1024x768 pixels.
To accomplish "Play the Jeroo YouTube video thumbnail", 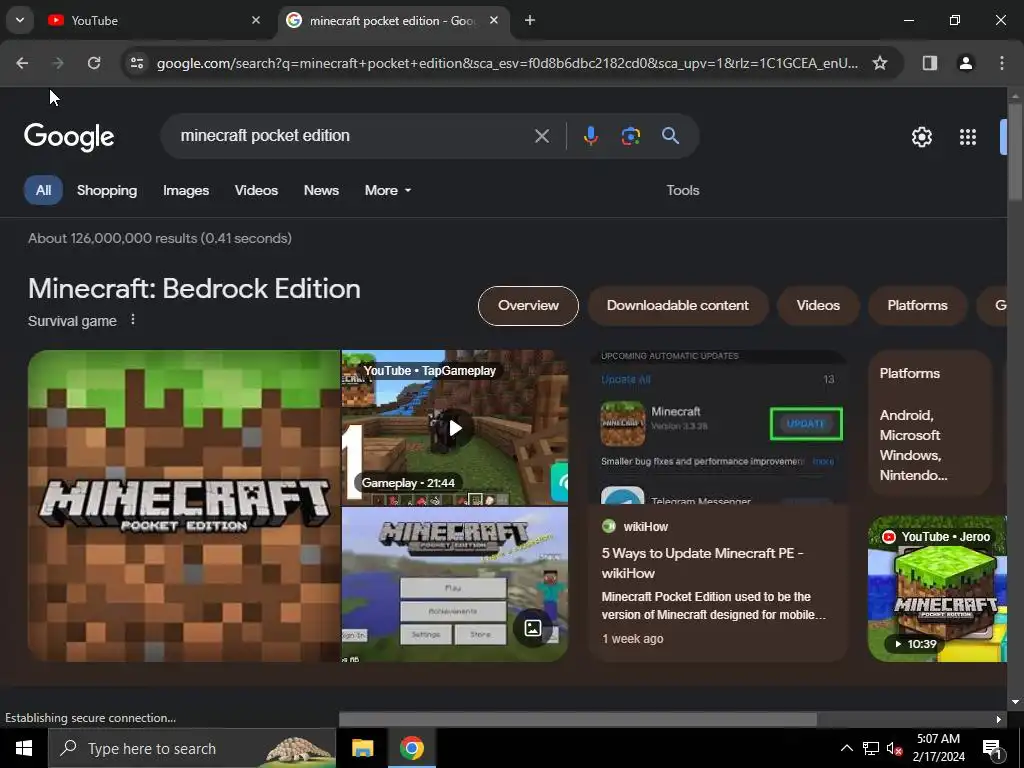I will 937,589.
